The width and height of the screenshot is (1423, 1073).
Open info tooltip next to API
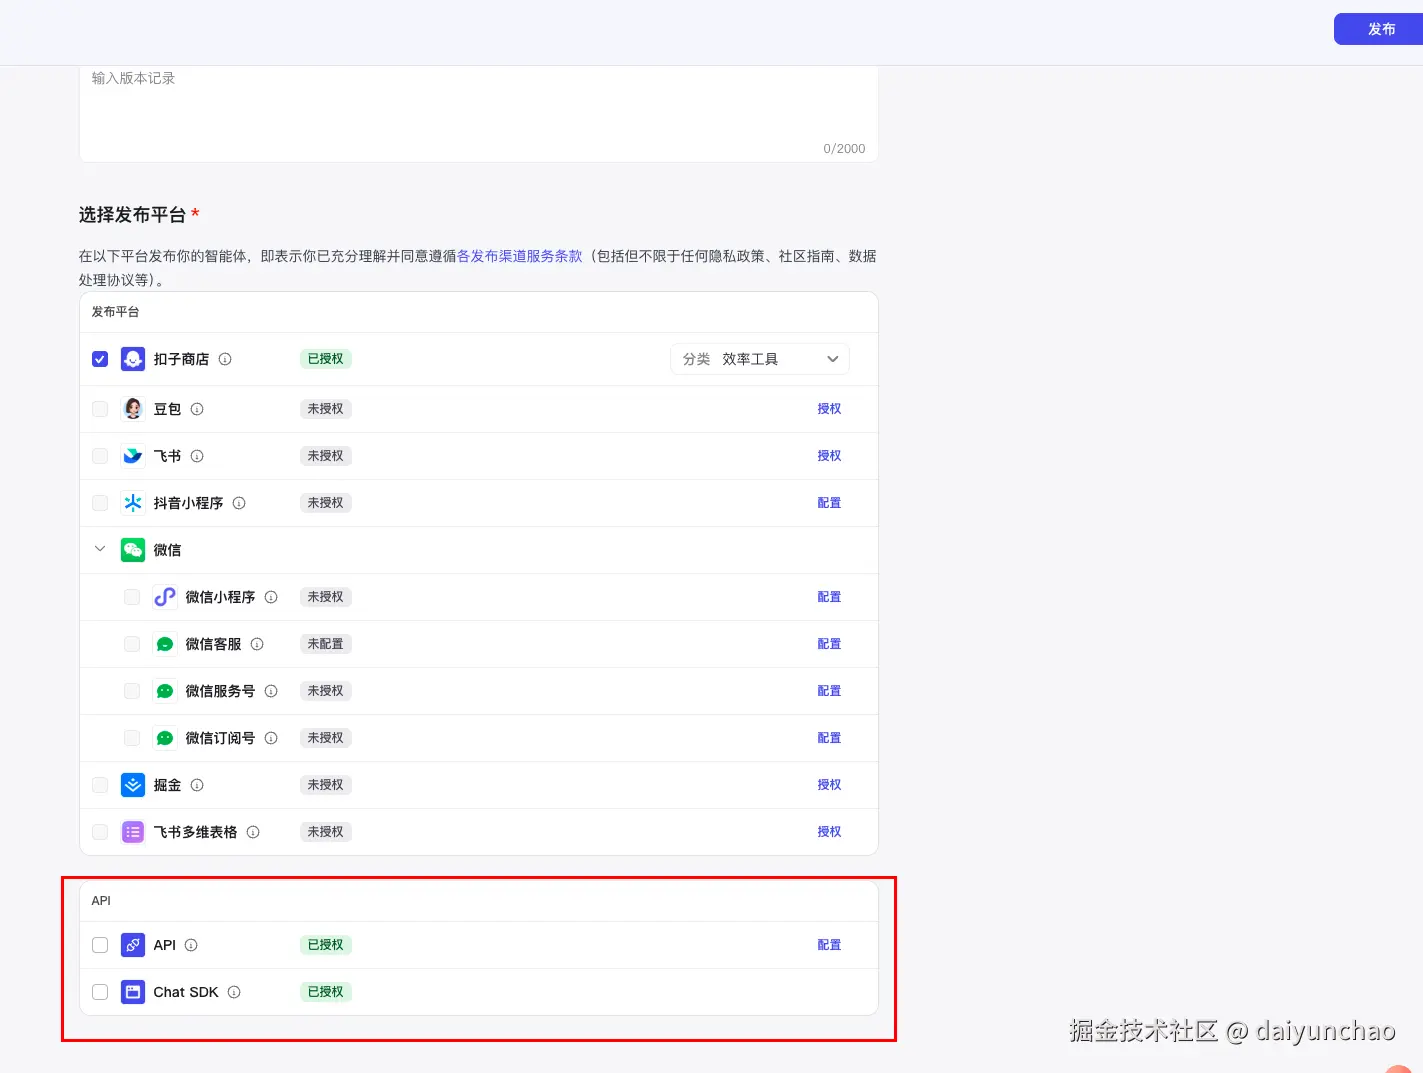click(191, 945)
